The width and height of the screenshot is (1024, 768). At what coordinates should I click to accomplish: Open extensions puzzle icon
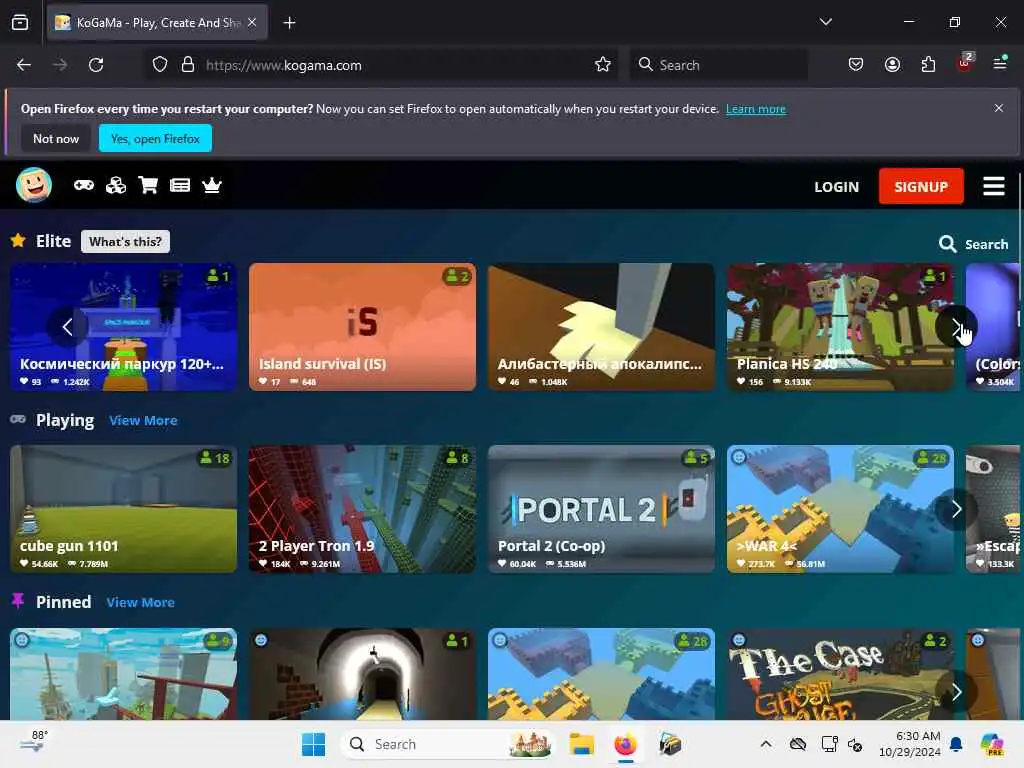(928, 65)
